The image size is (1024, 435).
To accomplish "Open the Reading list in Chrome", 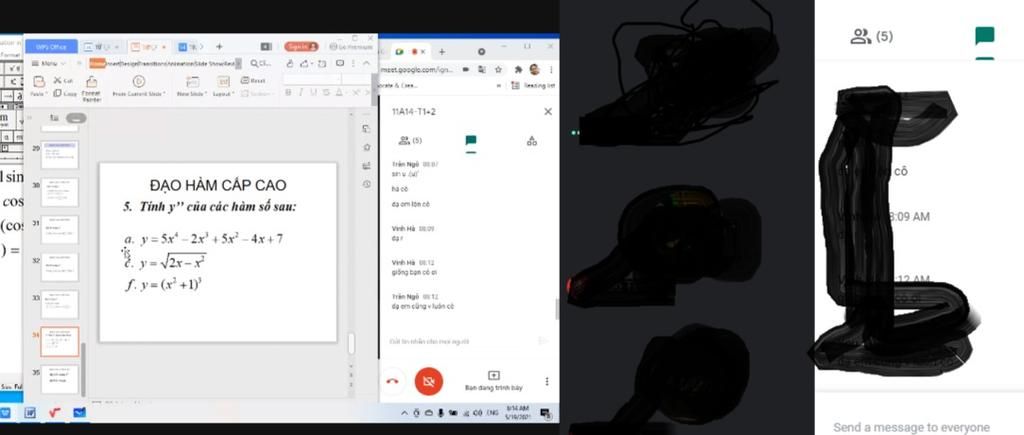I will point(533,86).
